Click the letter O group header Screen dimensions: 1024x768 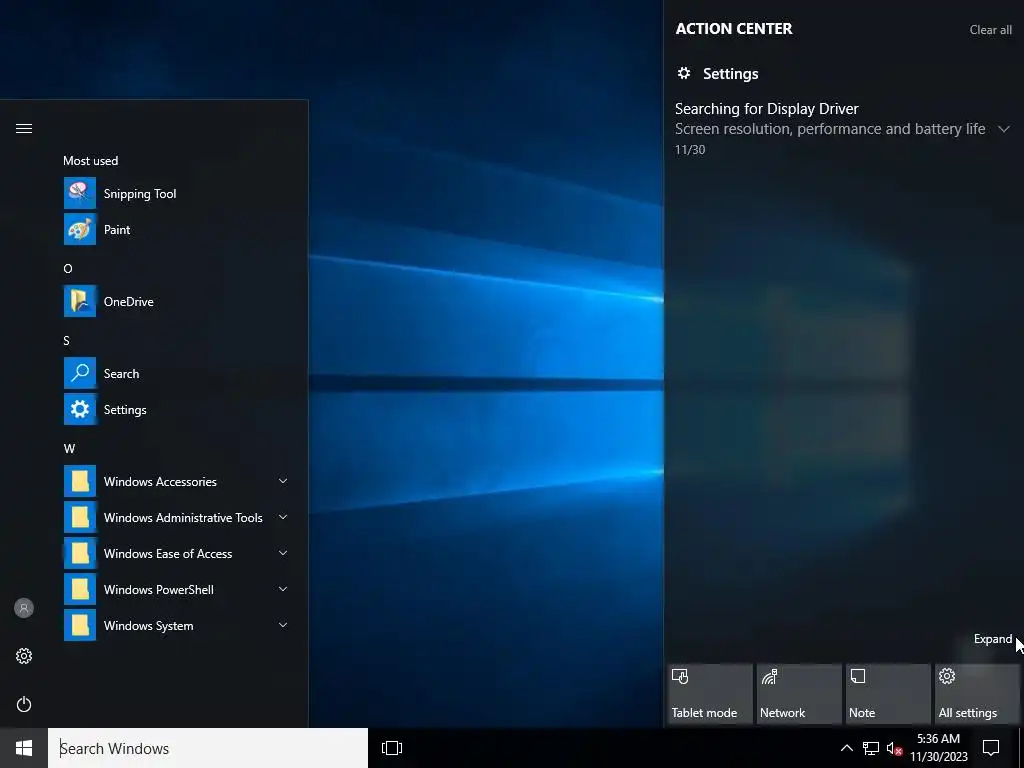[x=68, y=268]
